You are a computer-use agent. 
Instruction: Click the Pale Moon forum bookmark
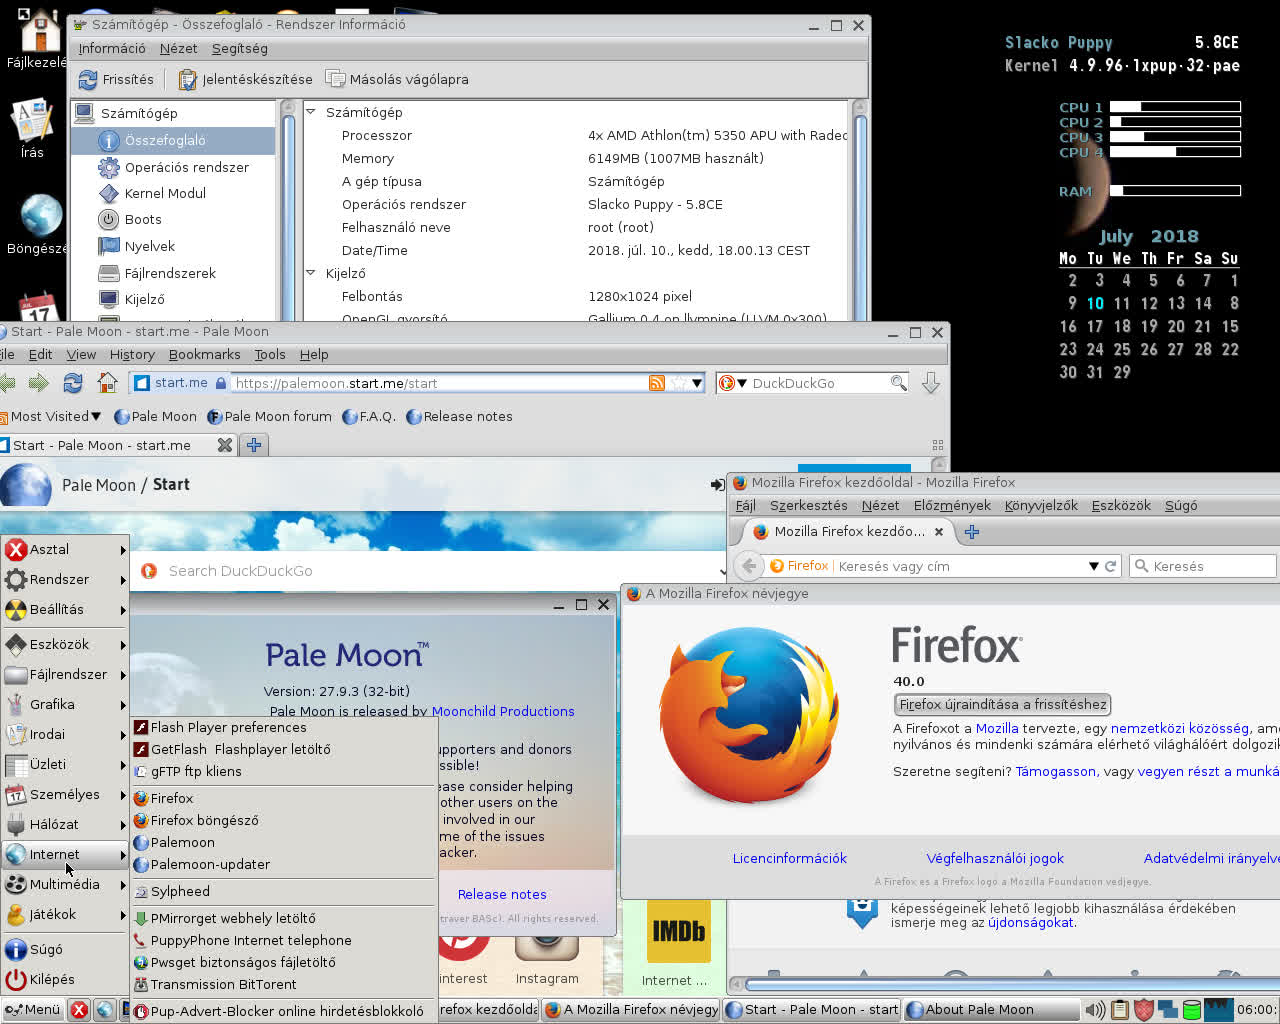pyautogui.click(x=269, y=416)
